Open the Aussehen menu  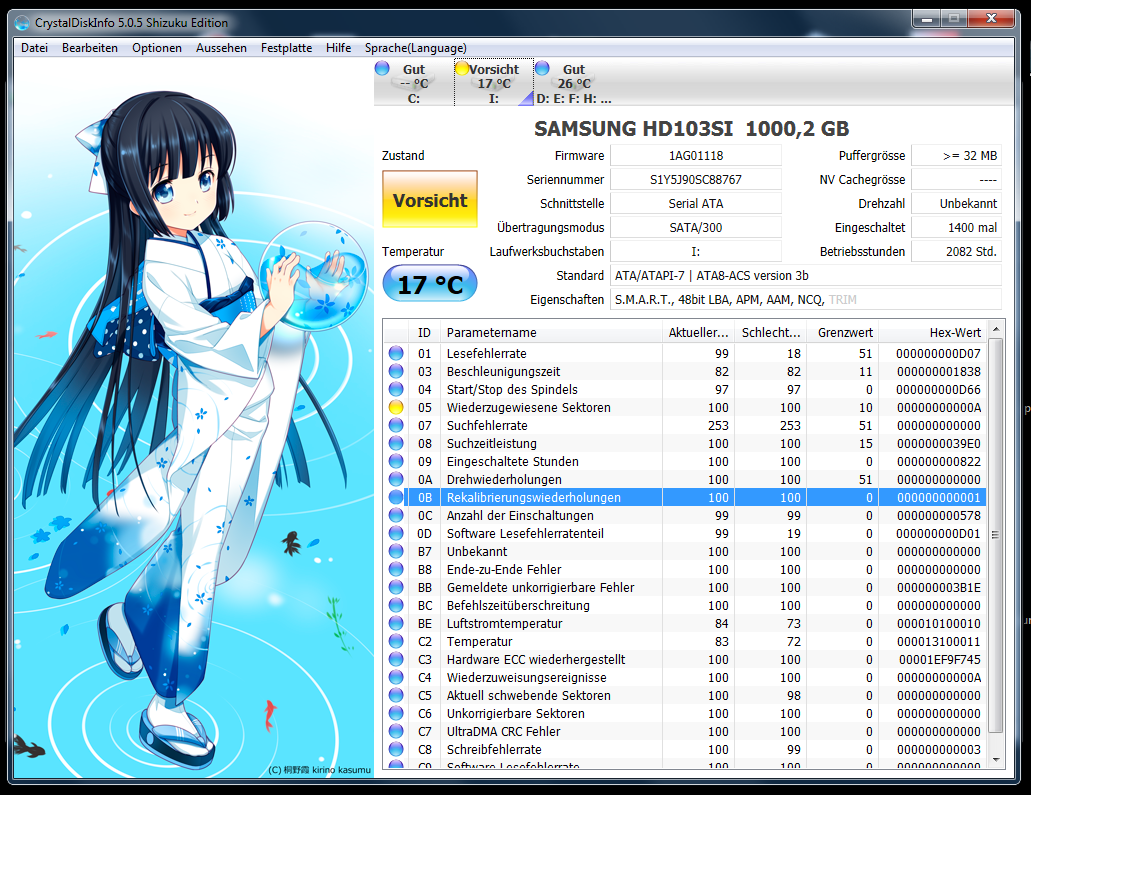point(221,48)
